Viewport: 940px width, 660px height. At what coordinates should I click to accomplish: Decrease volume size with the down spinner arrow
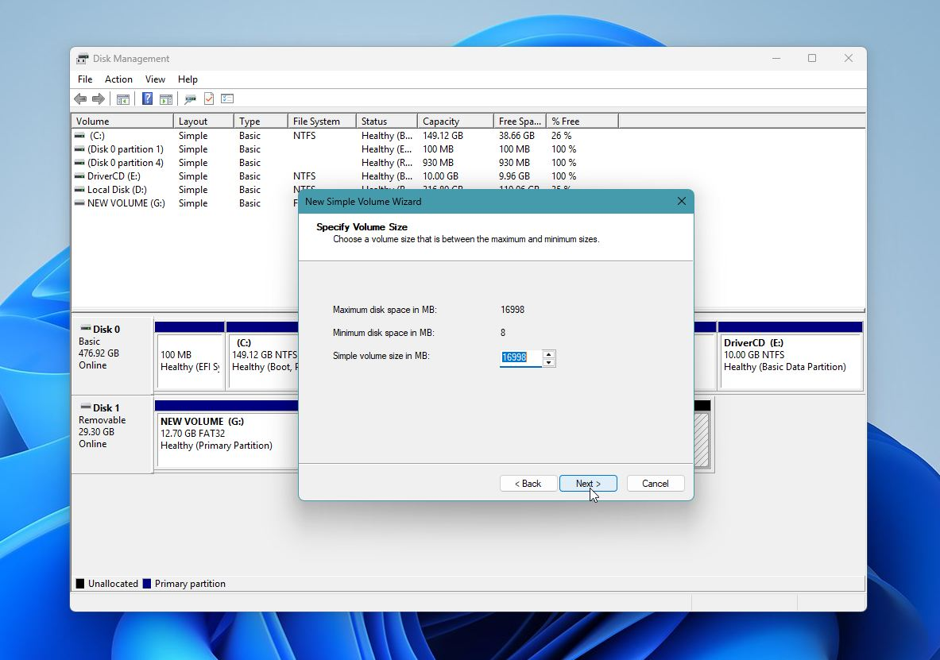pos(549,362)
